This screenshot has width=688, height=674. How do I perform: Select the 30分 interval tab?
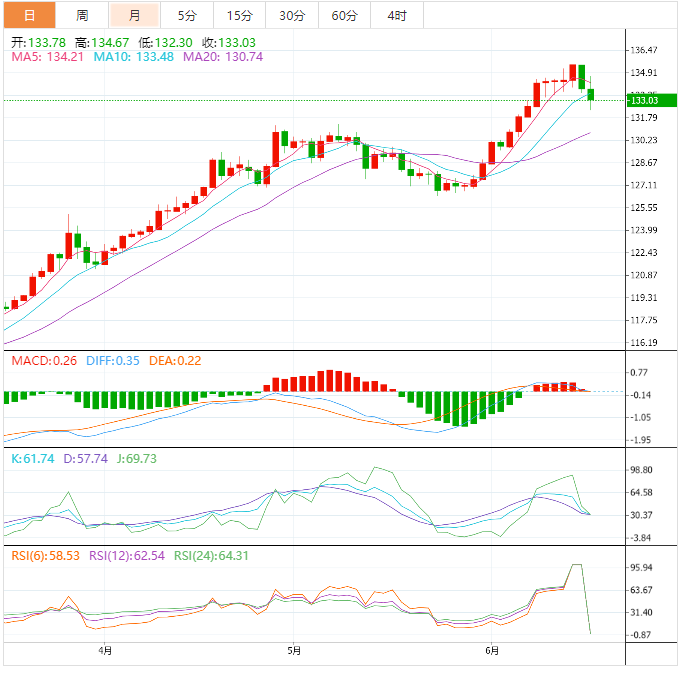(x=292, y=15)
